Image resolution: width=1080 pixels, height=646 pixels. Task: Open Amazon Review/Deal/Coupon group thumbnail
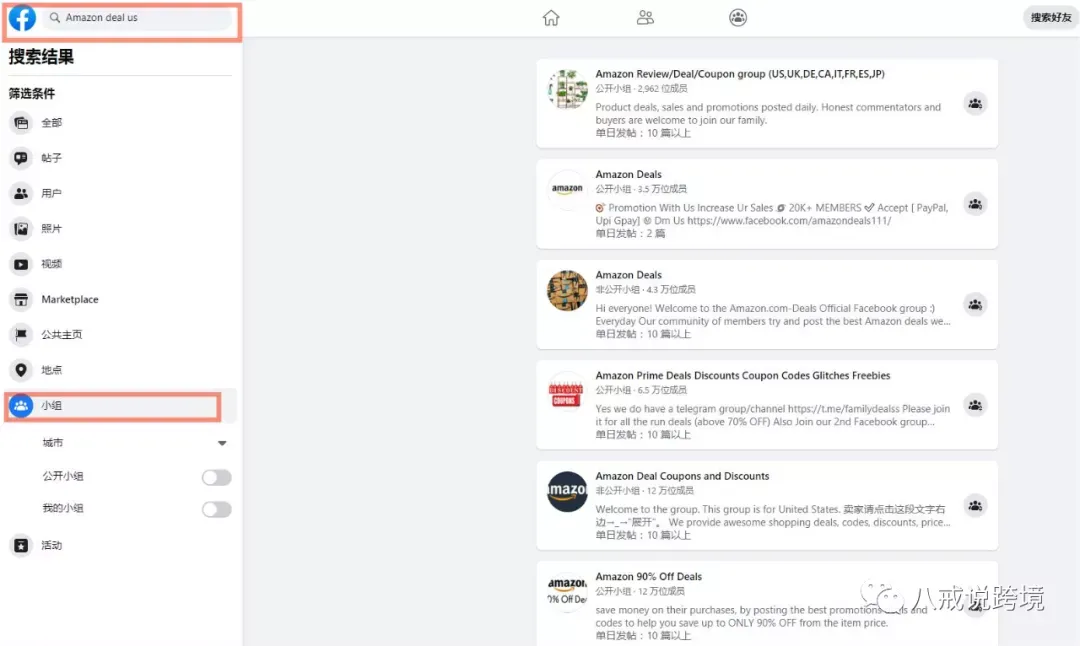tap(567, 90)
